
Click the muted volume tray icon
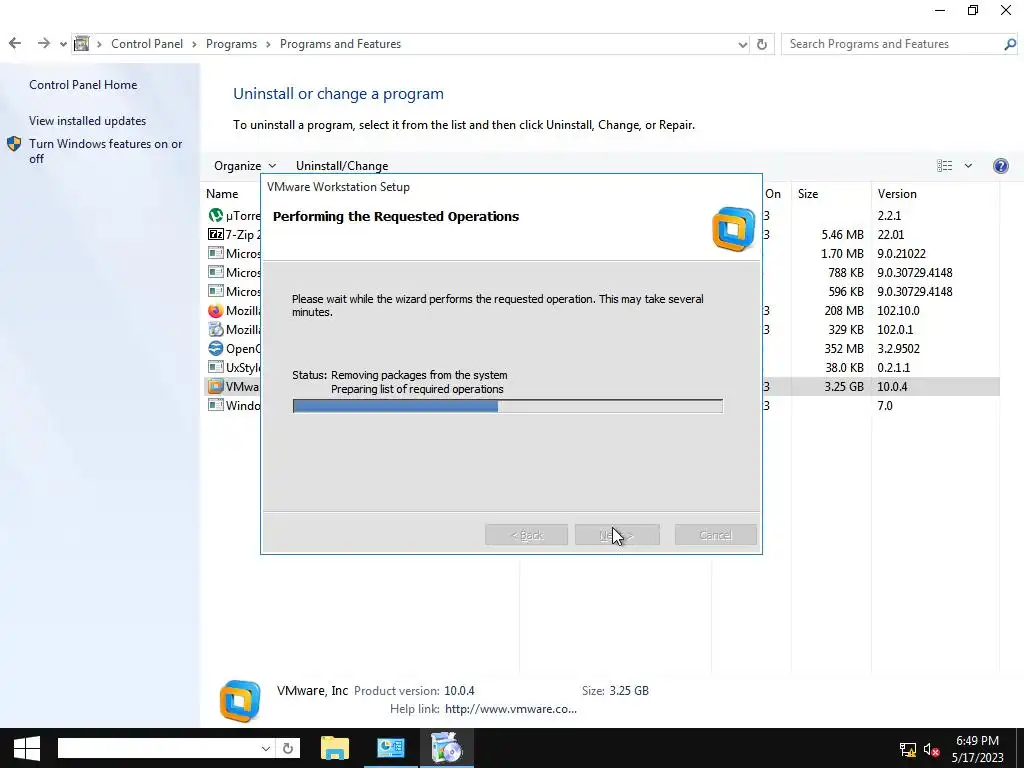931,750
